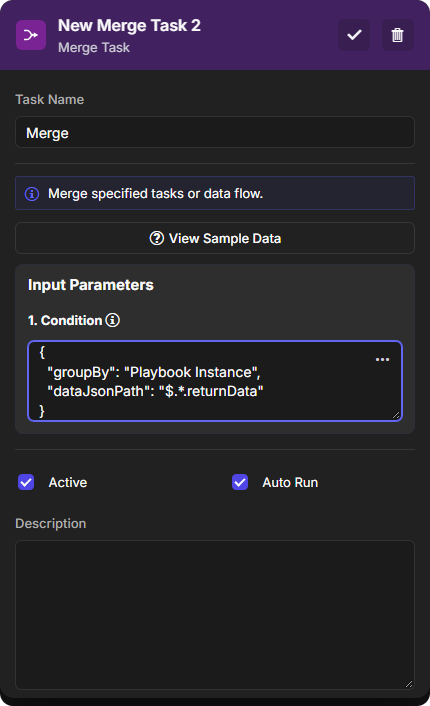Screen dimensions: 430x706
Task: Click the purple merge task icon
Action: pyautogui.click(x=31, y=35)
